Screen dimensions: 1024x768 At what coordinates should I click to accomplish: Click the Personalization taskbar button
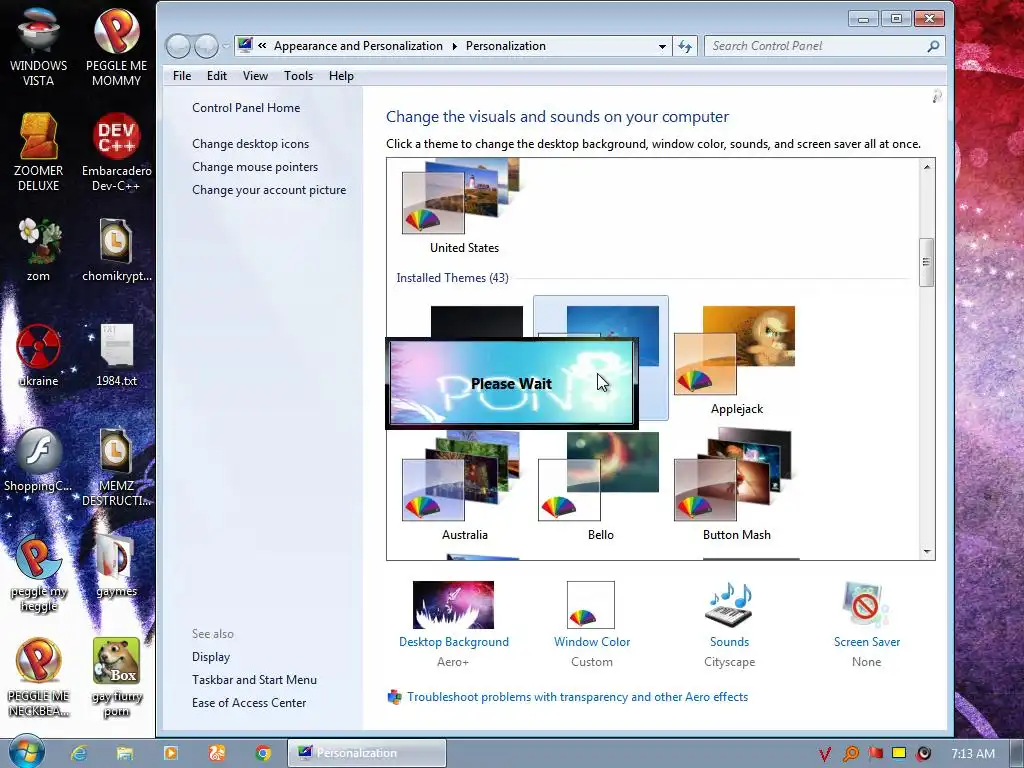pos(367,753)
